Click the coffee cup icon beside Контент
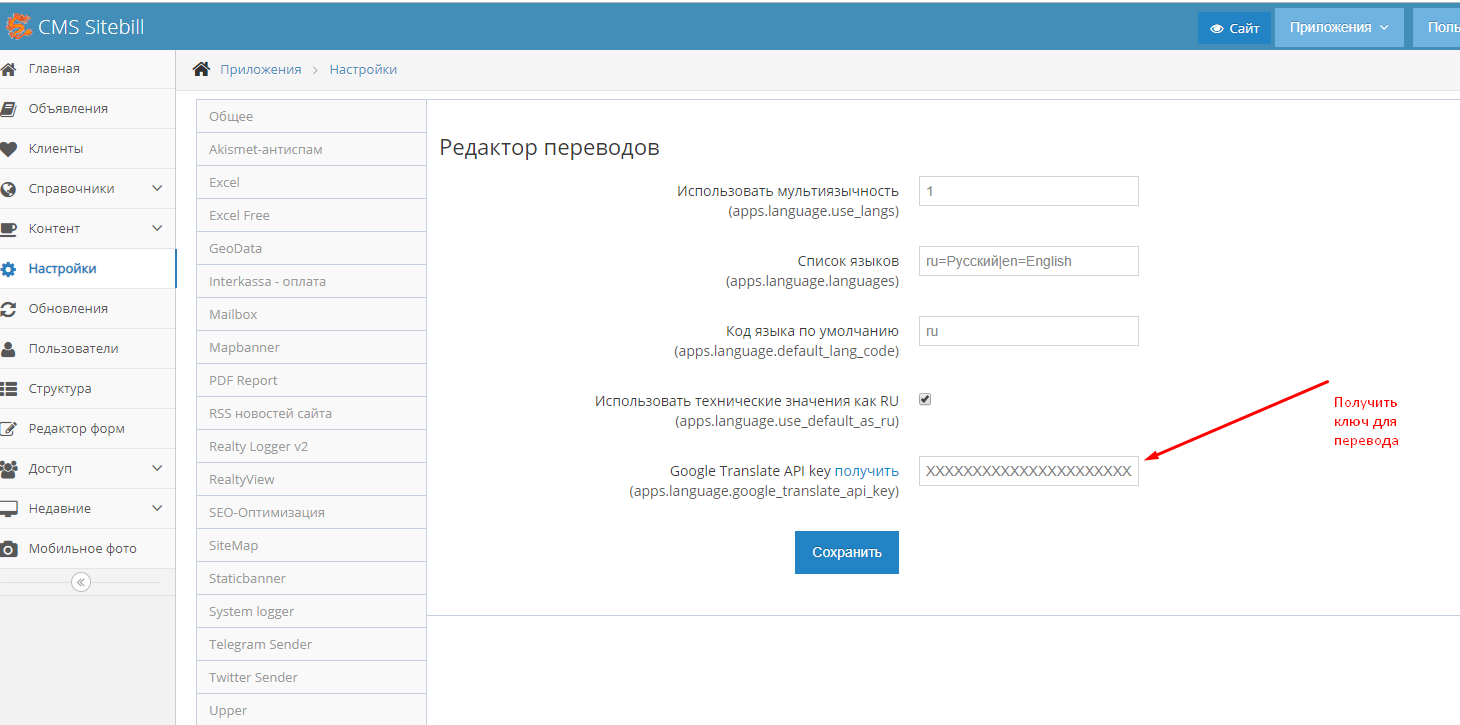Screen dimensions: 1460x725 [x=9, y=229]
